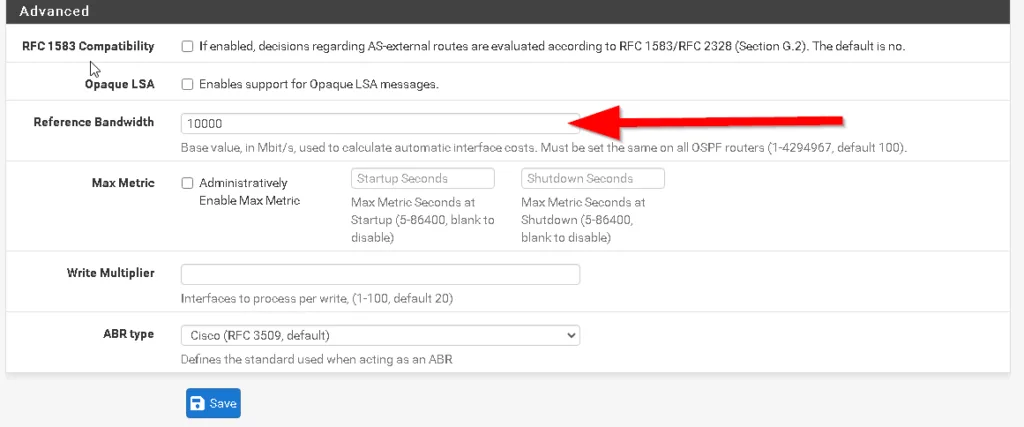Click 'Interfaces to process per write' help text
This screenshot has width=1024, height=427.
click(317, 299)
